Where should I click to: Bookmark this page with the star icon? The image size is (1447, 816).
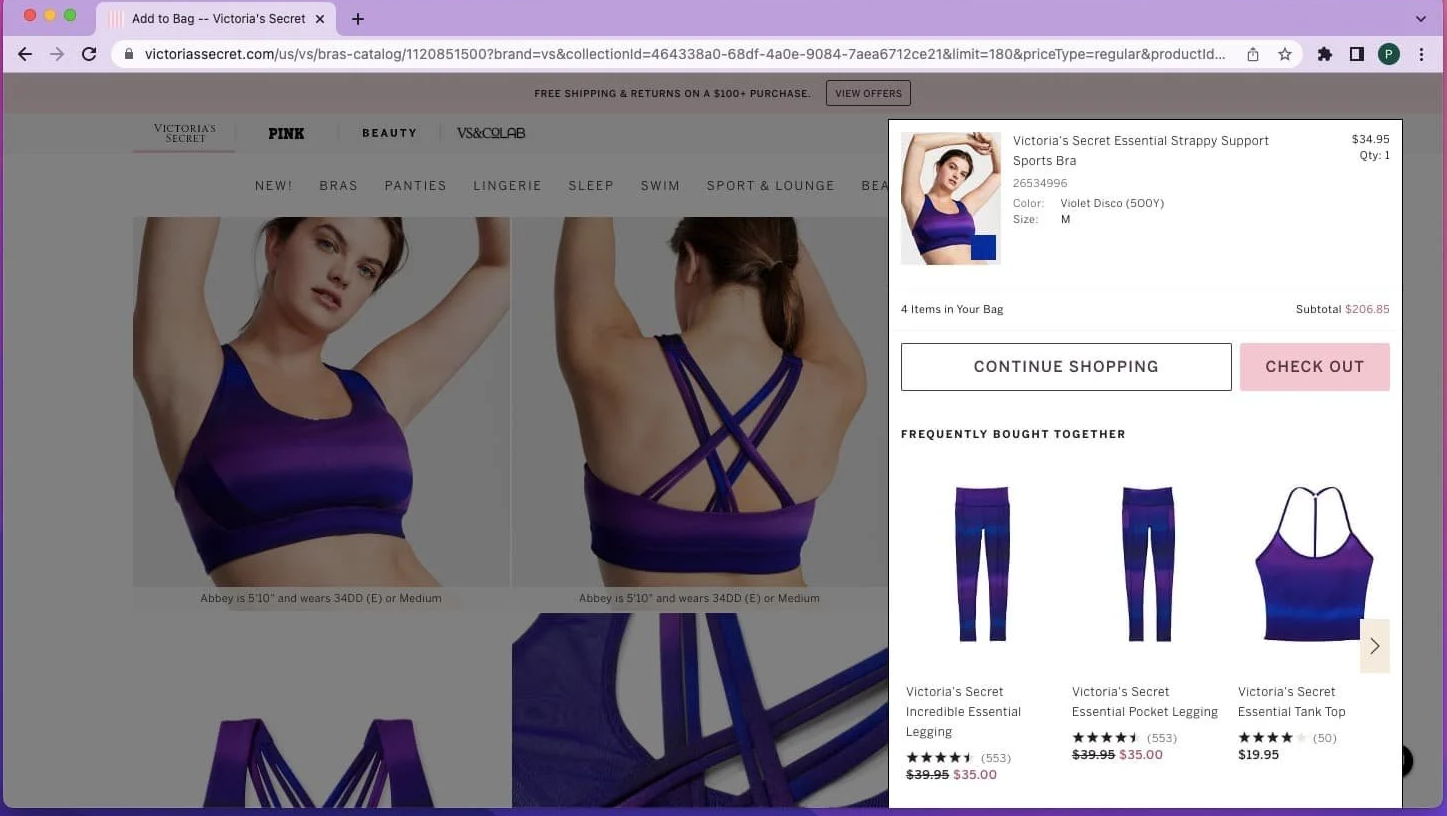(1285, 54)
